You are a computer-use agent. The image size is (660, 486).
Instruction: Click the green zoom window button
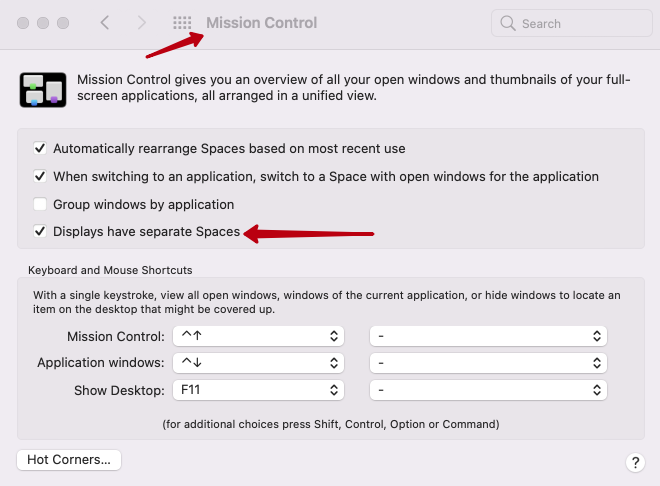click(x=64, y=22)
